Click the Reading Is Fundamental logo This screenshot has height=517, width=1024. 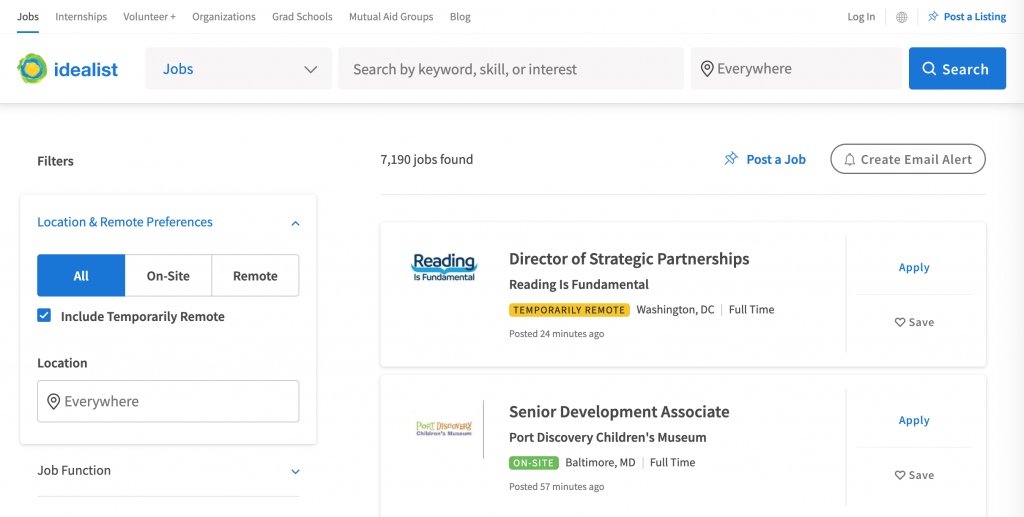[x=444, y=267]
